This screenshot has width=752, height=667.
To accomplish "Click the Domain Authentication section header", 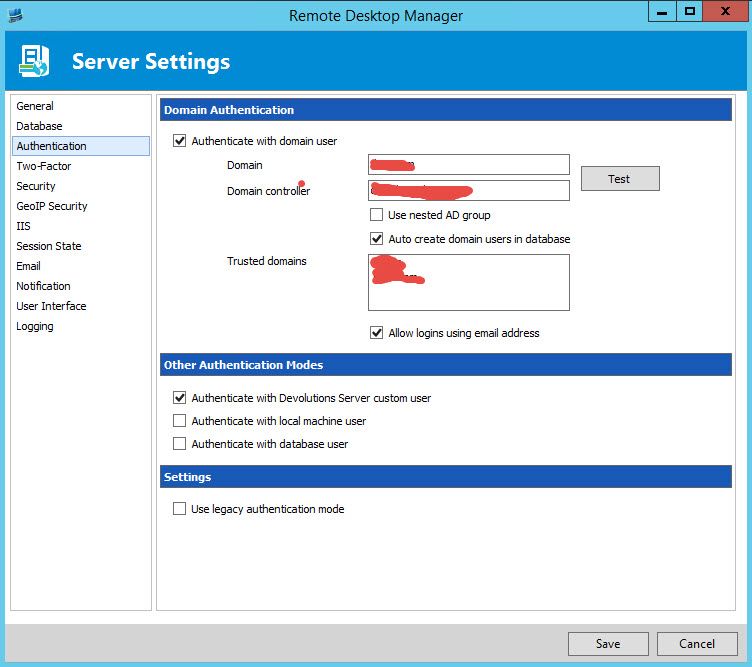I will [x=446, y=110].
